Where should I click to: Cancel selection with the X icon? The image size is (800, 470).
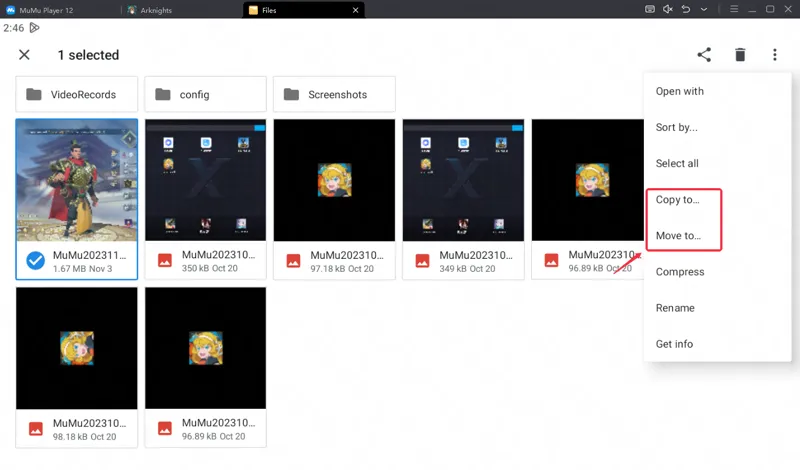pyautogui.click(x=24, y=55)
